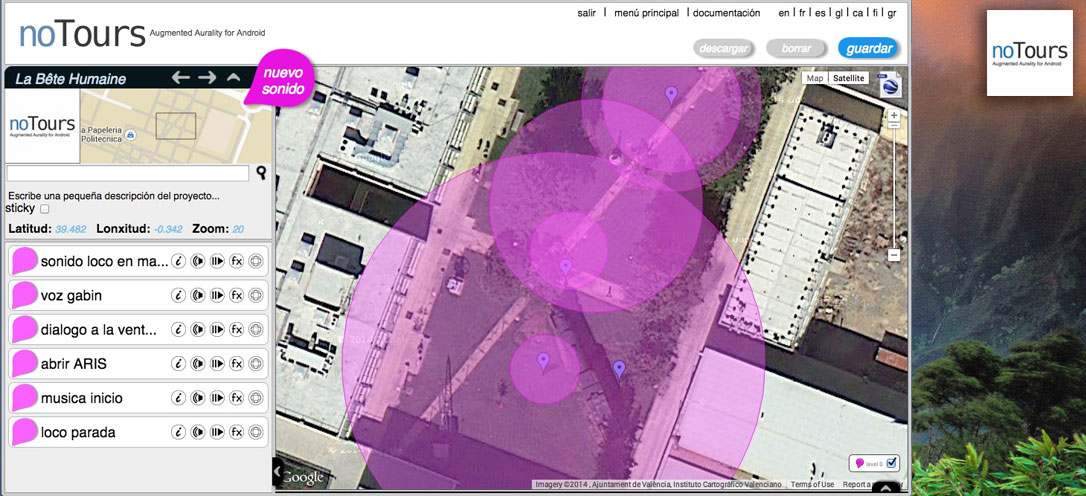The image size is (1086, 496).
Task: Open fx effects for 'musica inicio'
Action: (x=237, y=398)
